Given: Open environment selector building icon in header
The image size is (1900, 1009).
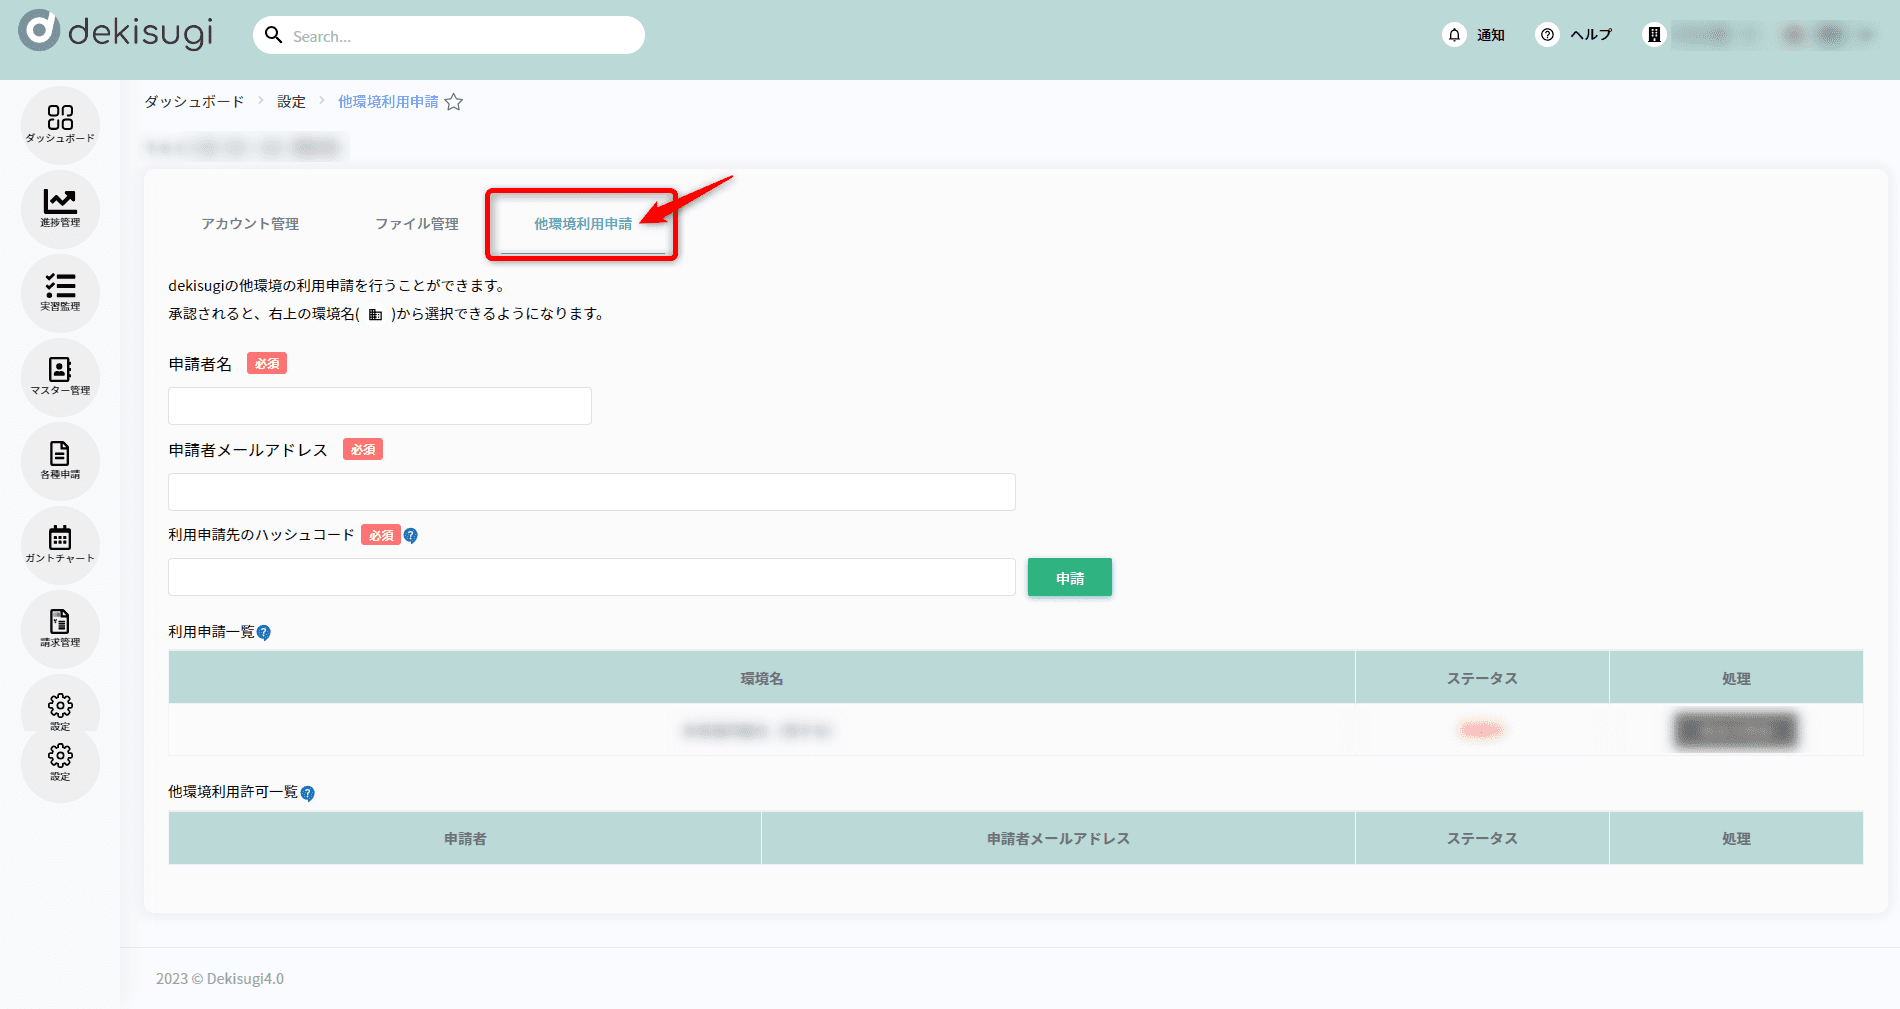Looking at the screenshot, I should [x=1654, y=35].
